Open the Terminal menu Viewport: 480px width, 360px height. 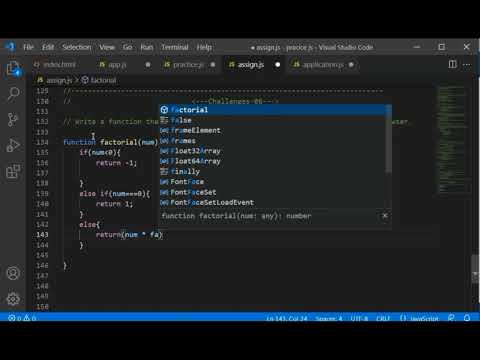(175, 47)
